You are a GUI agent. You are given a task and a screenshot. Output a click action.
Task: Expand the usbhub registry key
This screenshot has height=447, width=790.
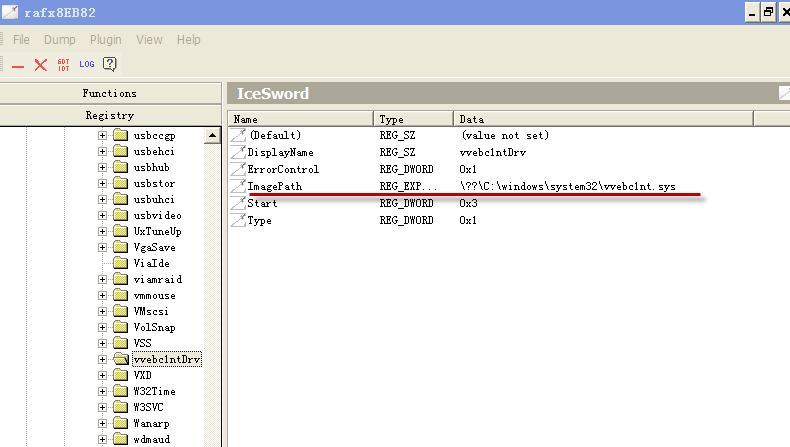point(102,167)
